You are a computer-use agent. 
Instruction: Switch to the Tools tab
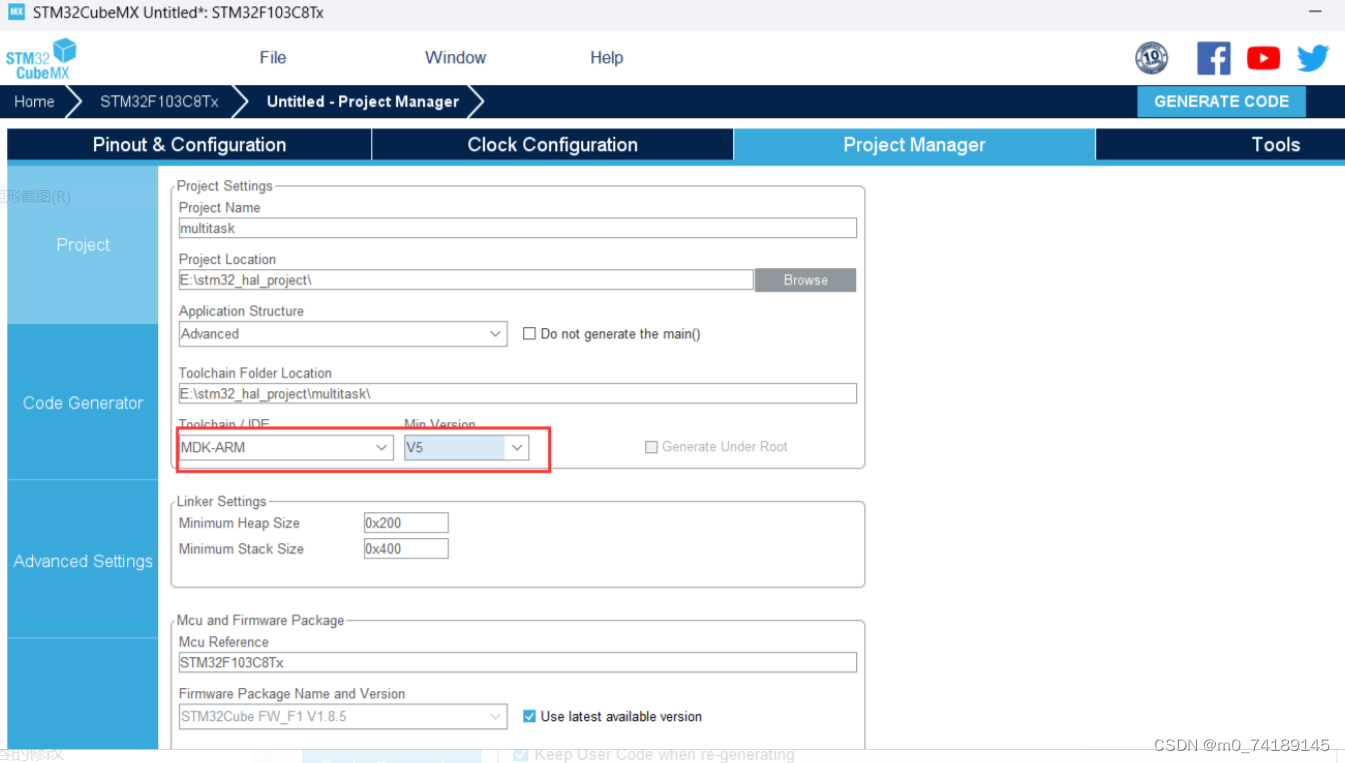(1221, 145)
